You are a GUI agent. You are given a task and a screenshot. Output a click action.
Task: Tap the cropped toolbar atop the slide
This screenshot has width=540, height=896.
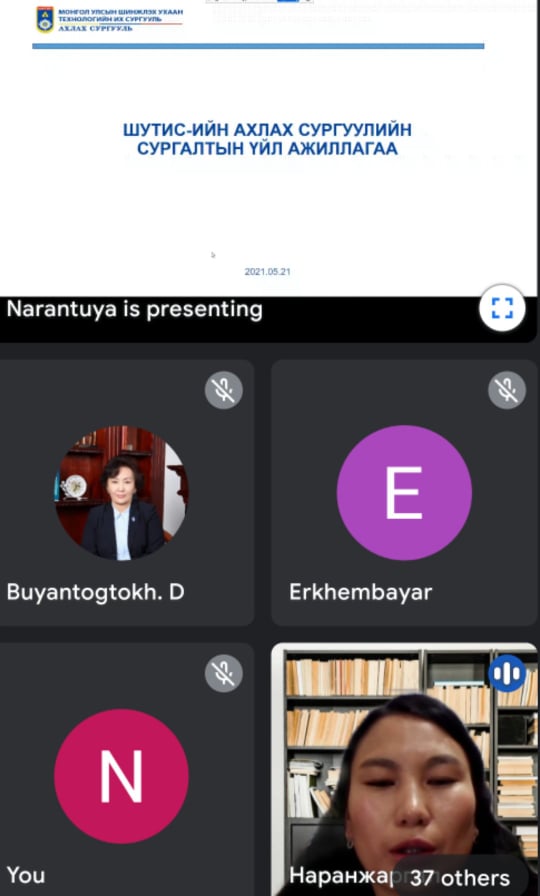[260, 2]
